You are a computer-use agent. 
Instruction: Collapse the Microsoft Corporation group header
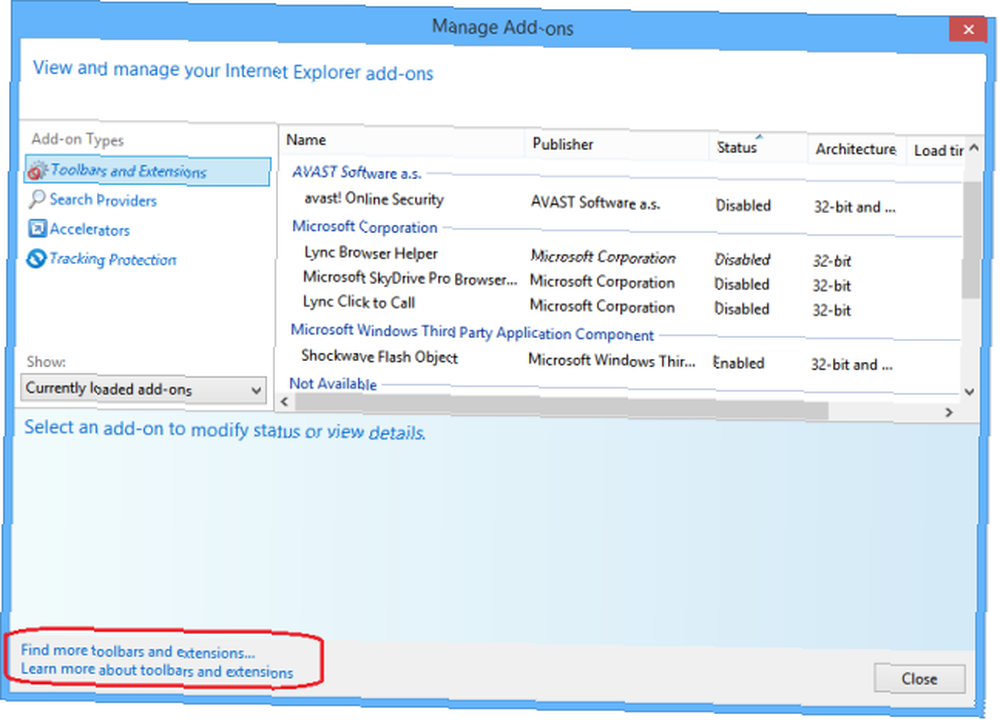click(365, 227)
